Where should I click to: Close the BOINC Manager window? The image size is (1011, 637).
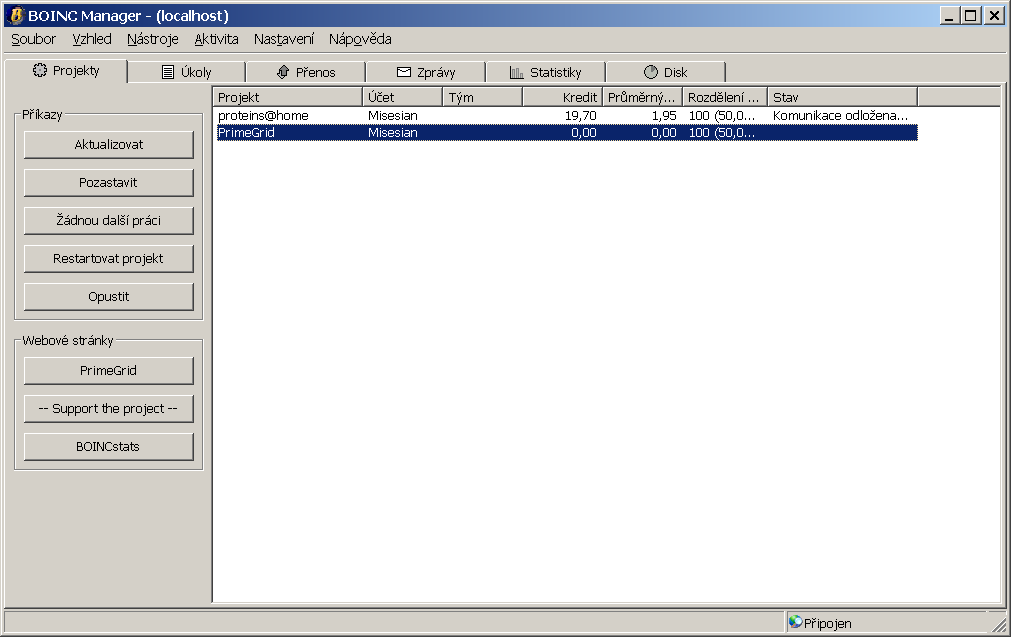click(x=995, y=15)
